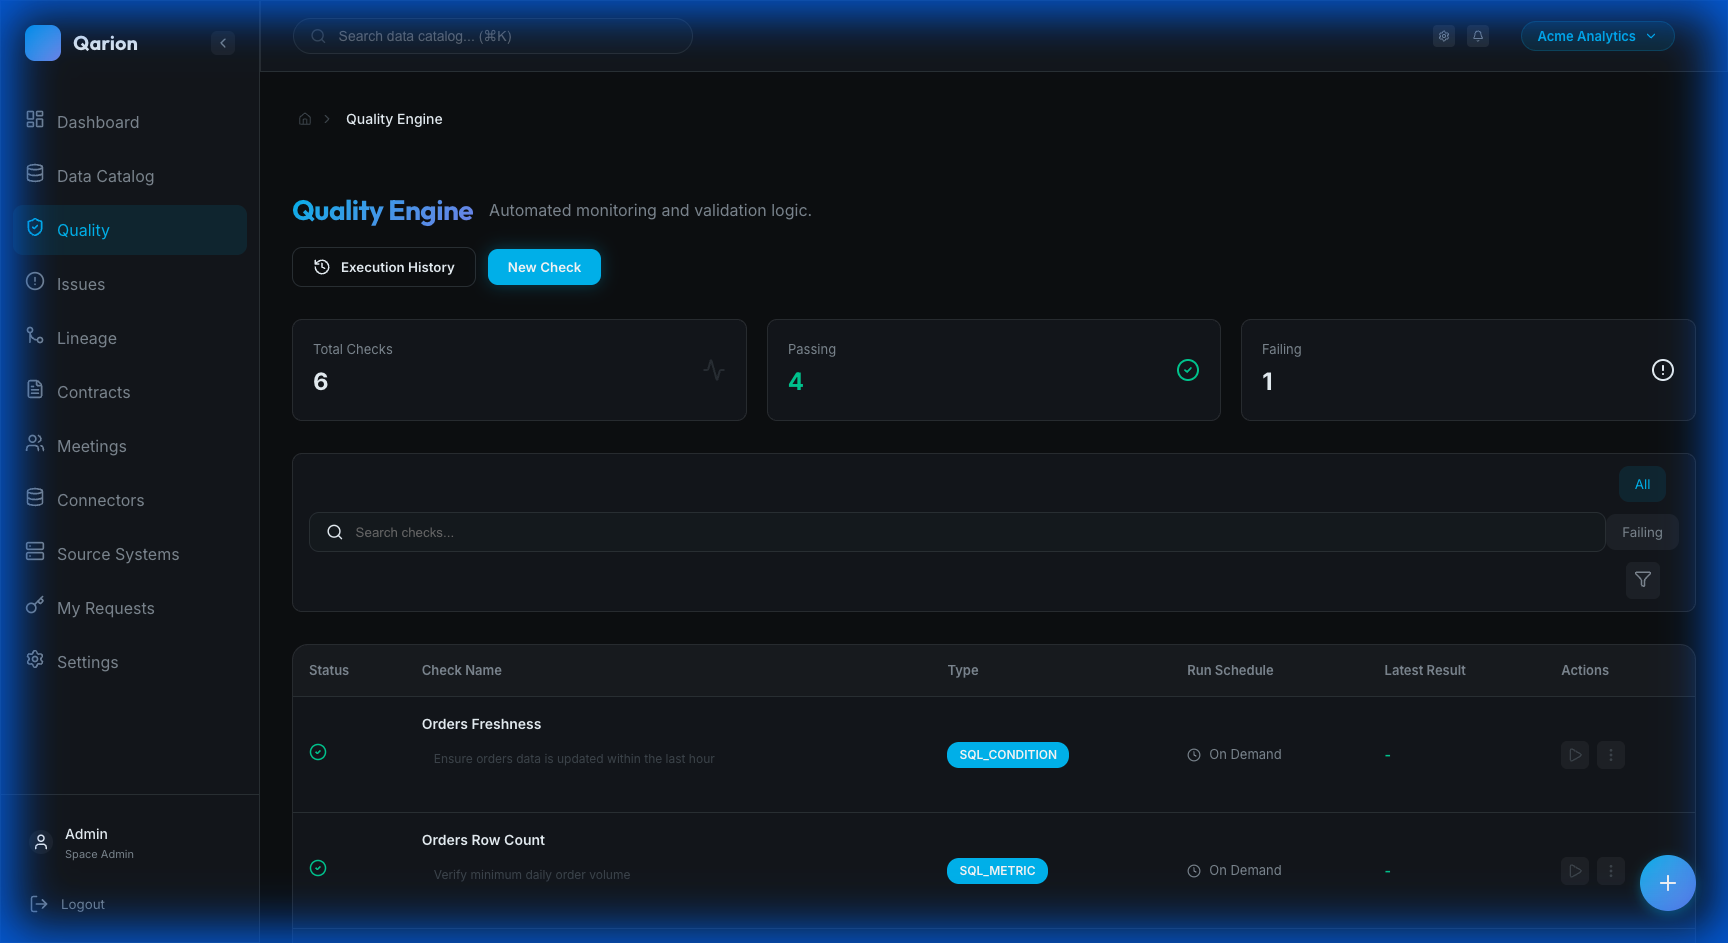The width and height of the screenshot is (1728, 943).
Task: Click the floating plus add button
Action: click(1667, 883)
